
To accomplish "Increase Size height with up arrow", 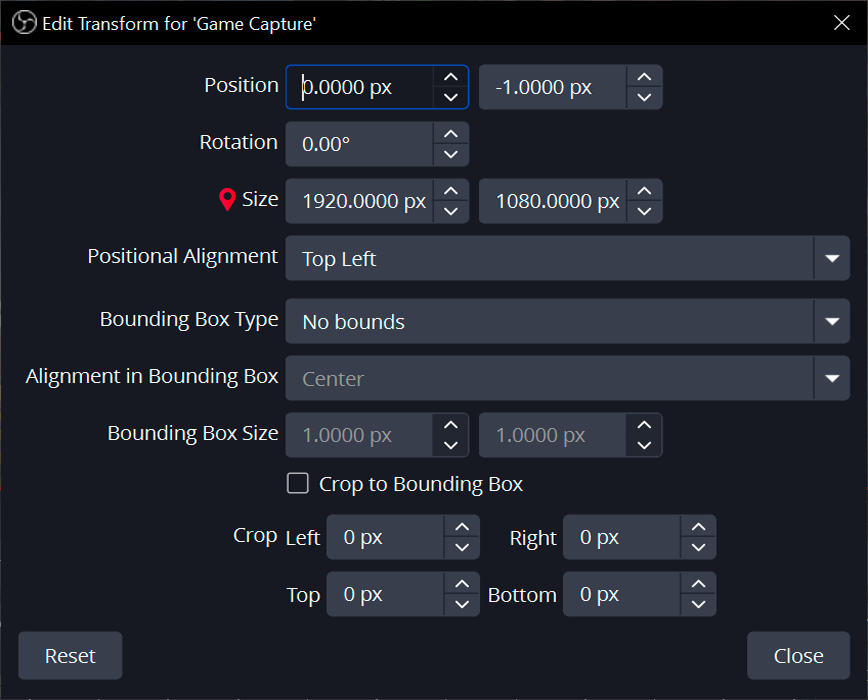I will point(644,191).
